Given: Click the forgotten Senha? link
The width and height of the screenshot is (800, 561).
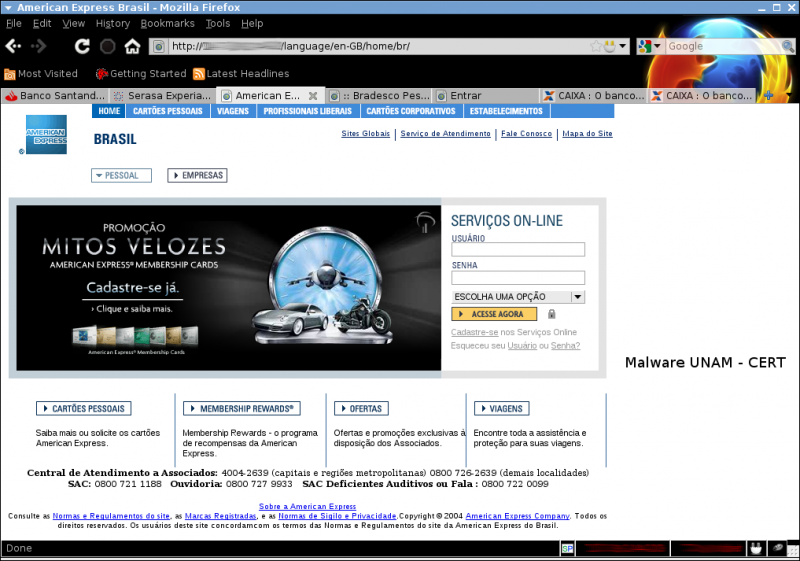Looking at the screenshot, I should point(565,346).
